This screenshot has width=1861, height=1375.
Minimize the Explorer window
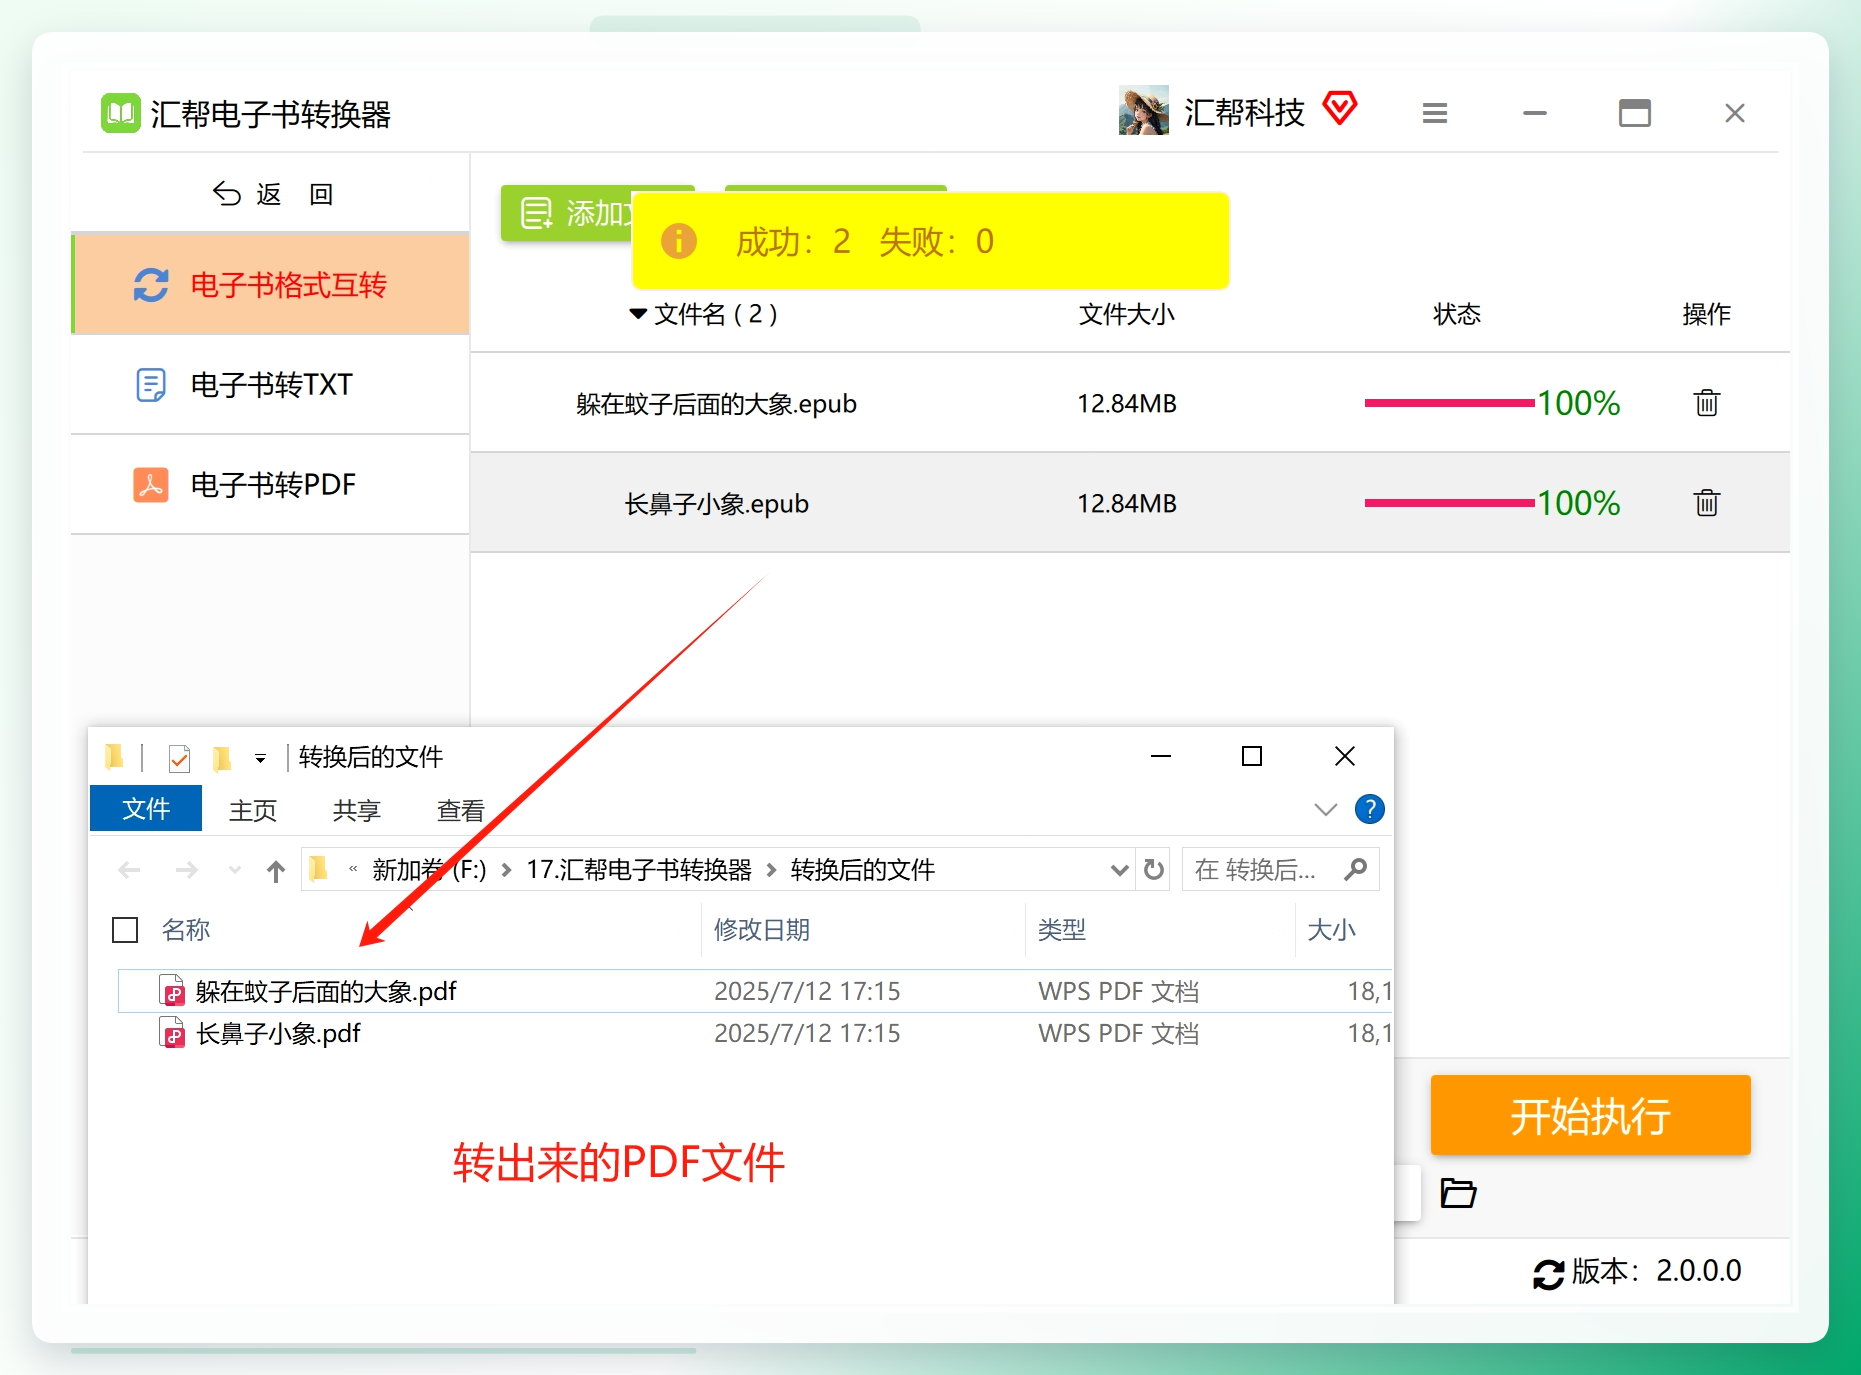point(1161,756)
